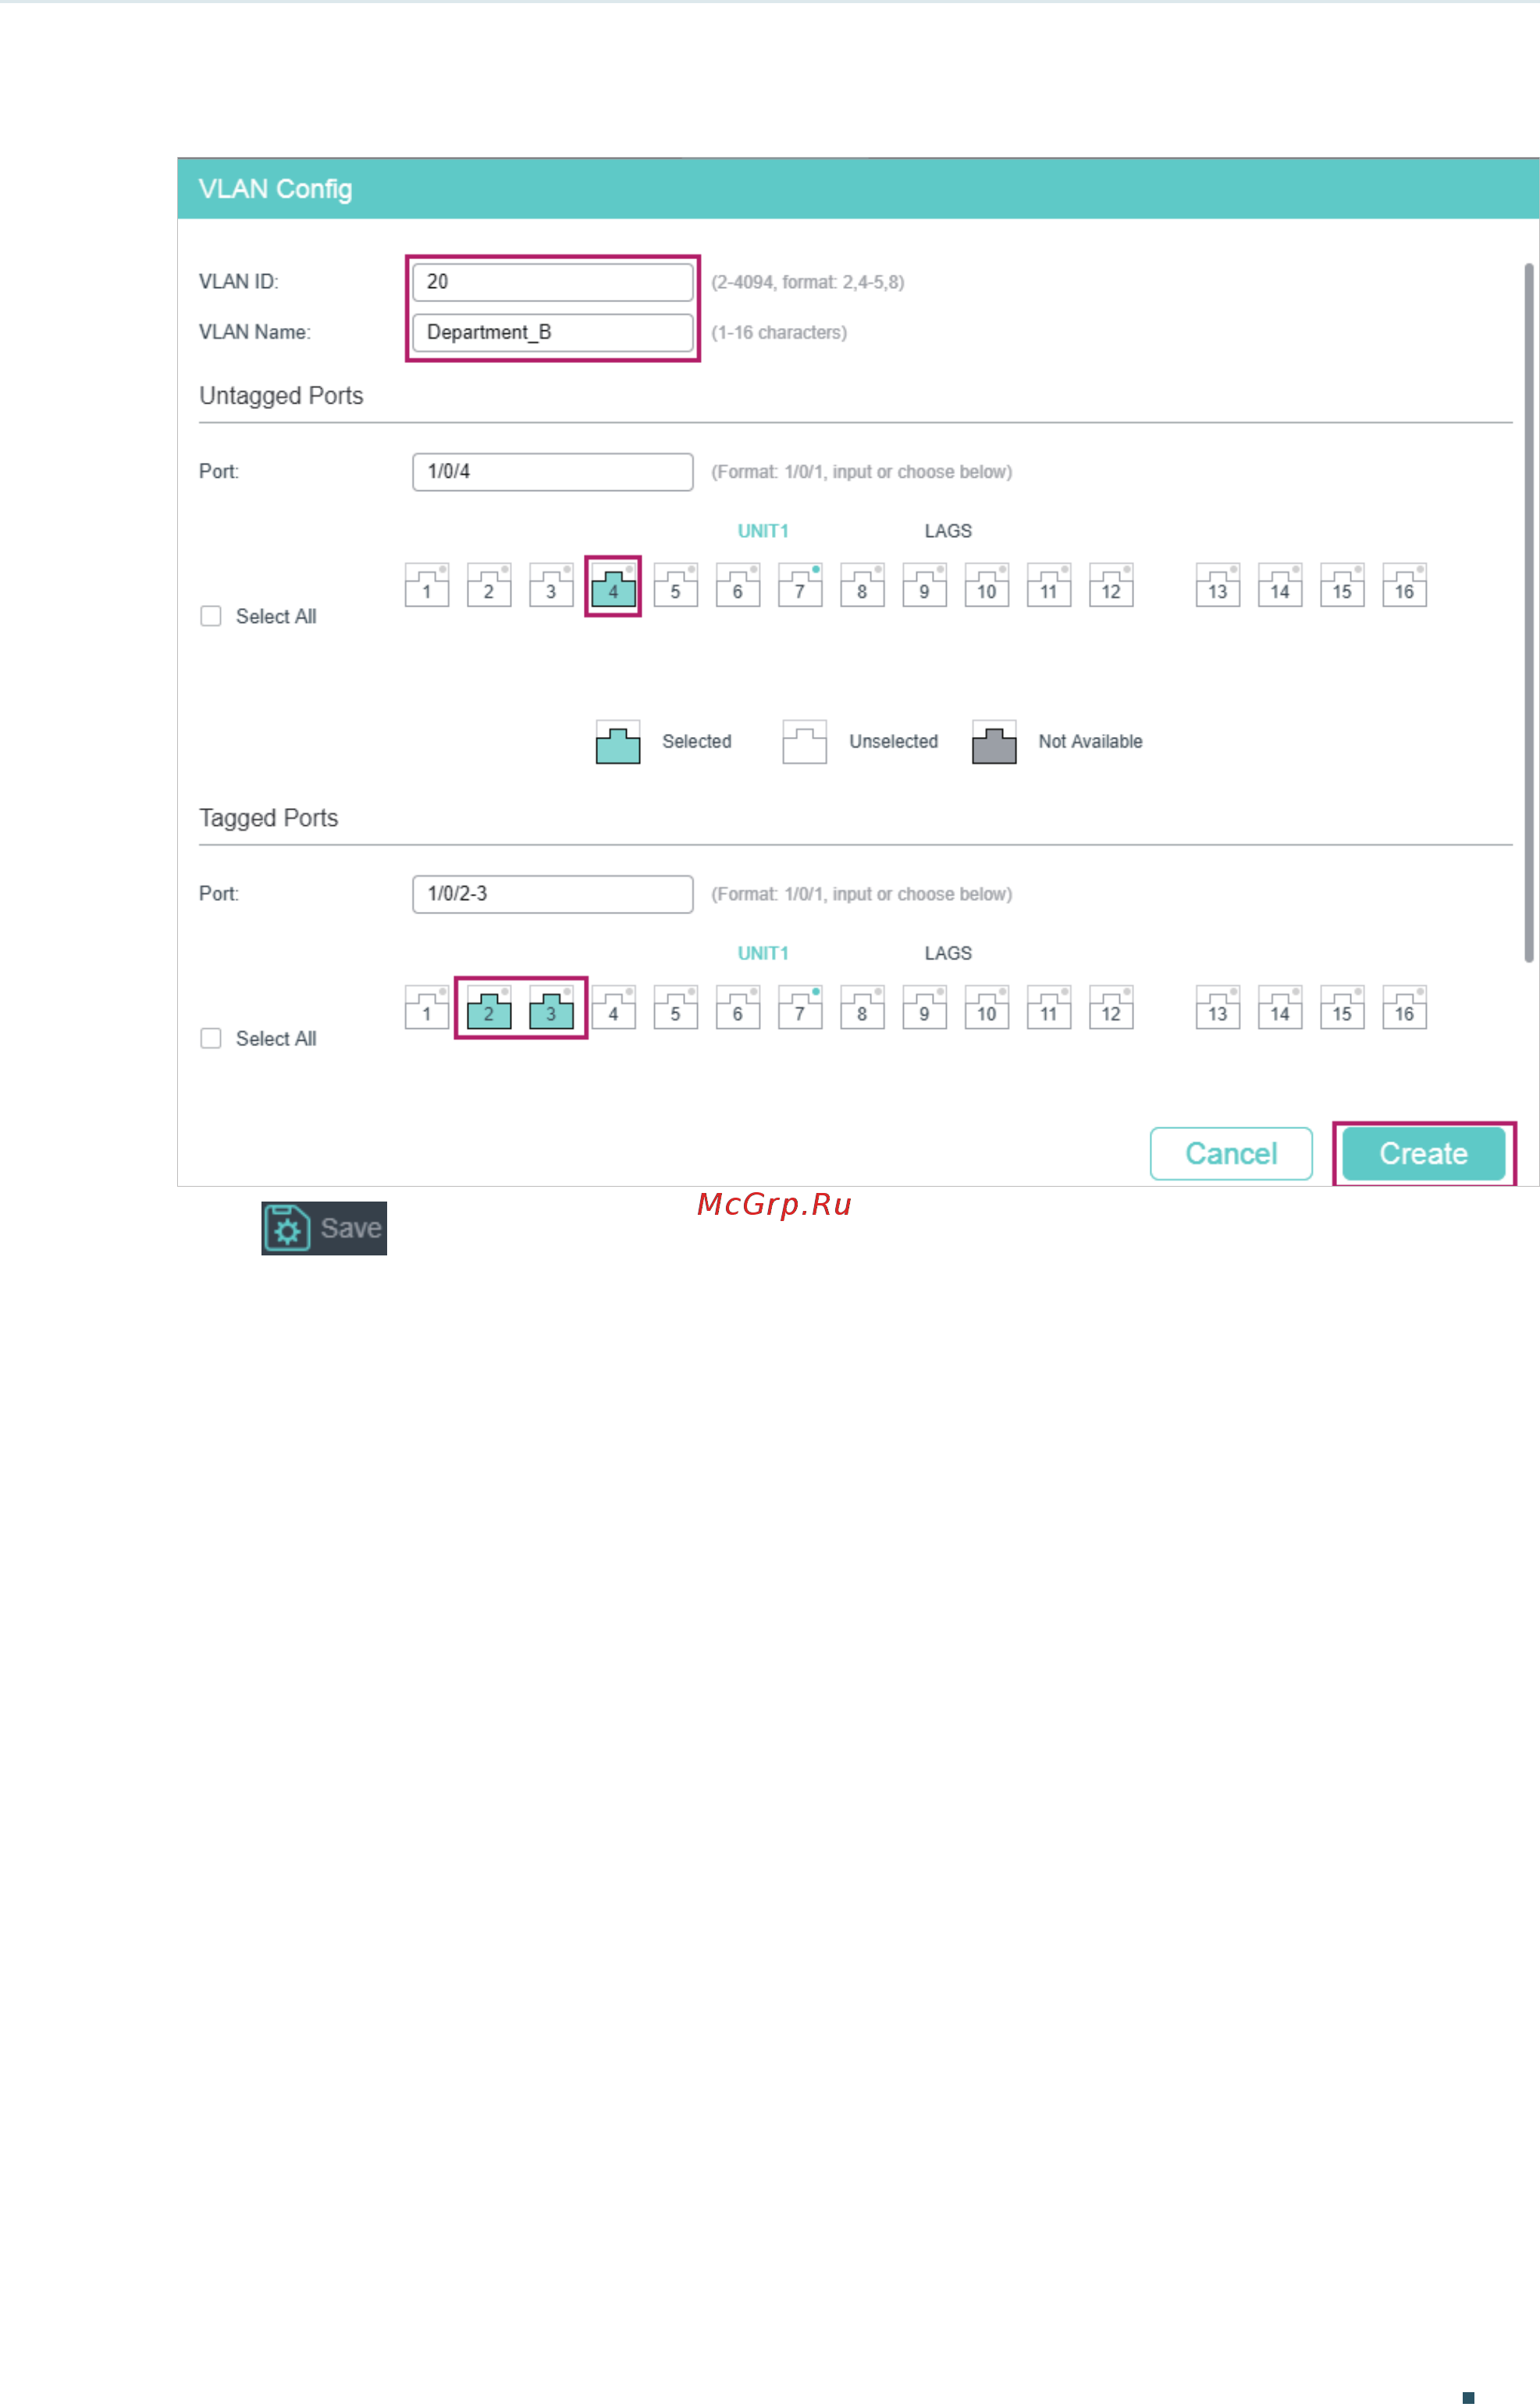Switch to UNIT1 in Untagged Ports
The image size is (1540, 2407).
(x=763, y=531)
